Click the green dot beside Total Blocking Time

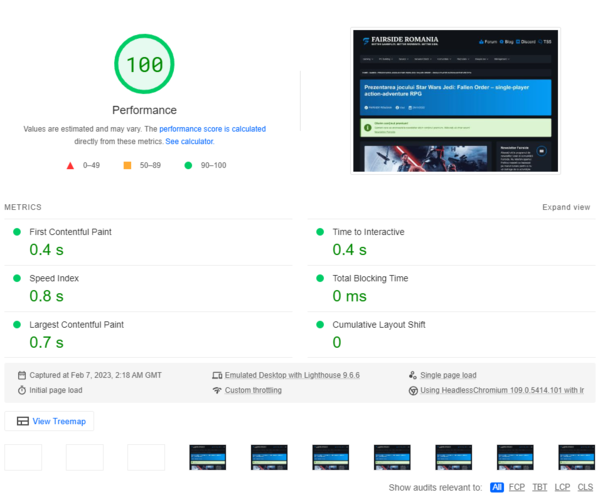[320, 278]
